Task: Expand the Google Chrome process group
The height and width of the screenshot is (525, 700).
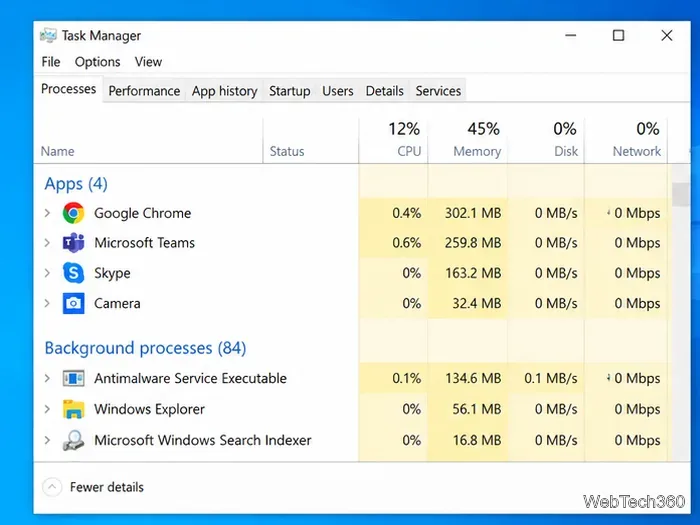Action: click(x=47, y=213)
